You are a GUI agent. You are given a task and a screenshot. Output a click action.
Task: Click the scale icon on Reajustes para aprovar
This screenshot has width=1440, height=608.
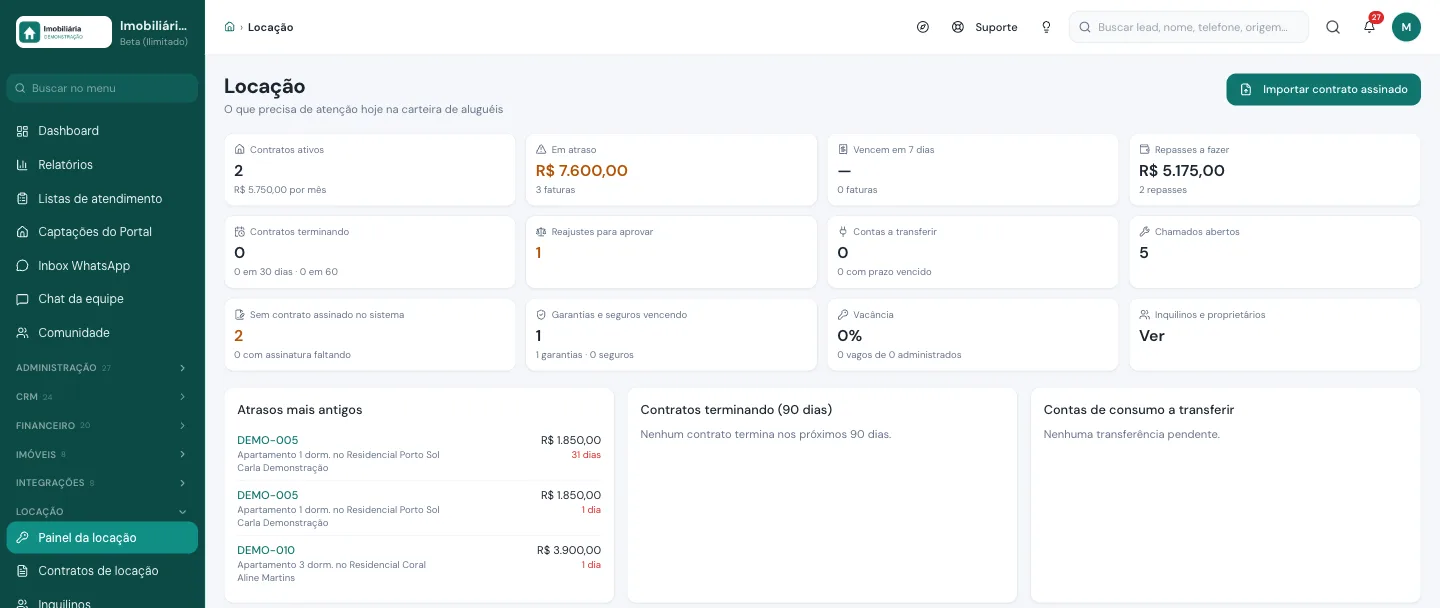[x=541, y=232]
